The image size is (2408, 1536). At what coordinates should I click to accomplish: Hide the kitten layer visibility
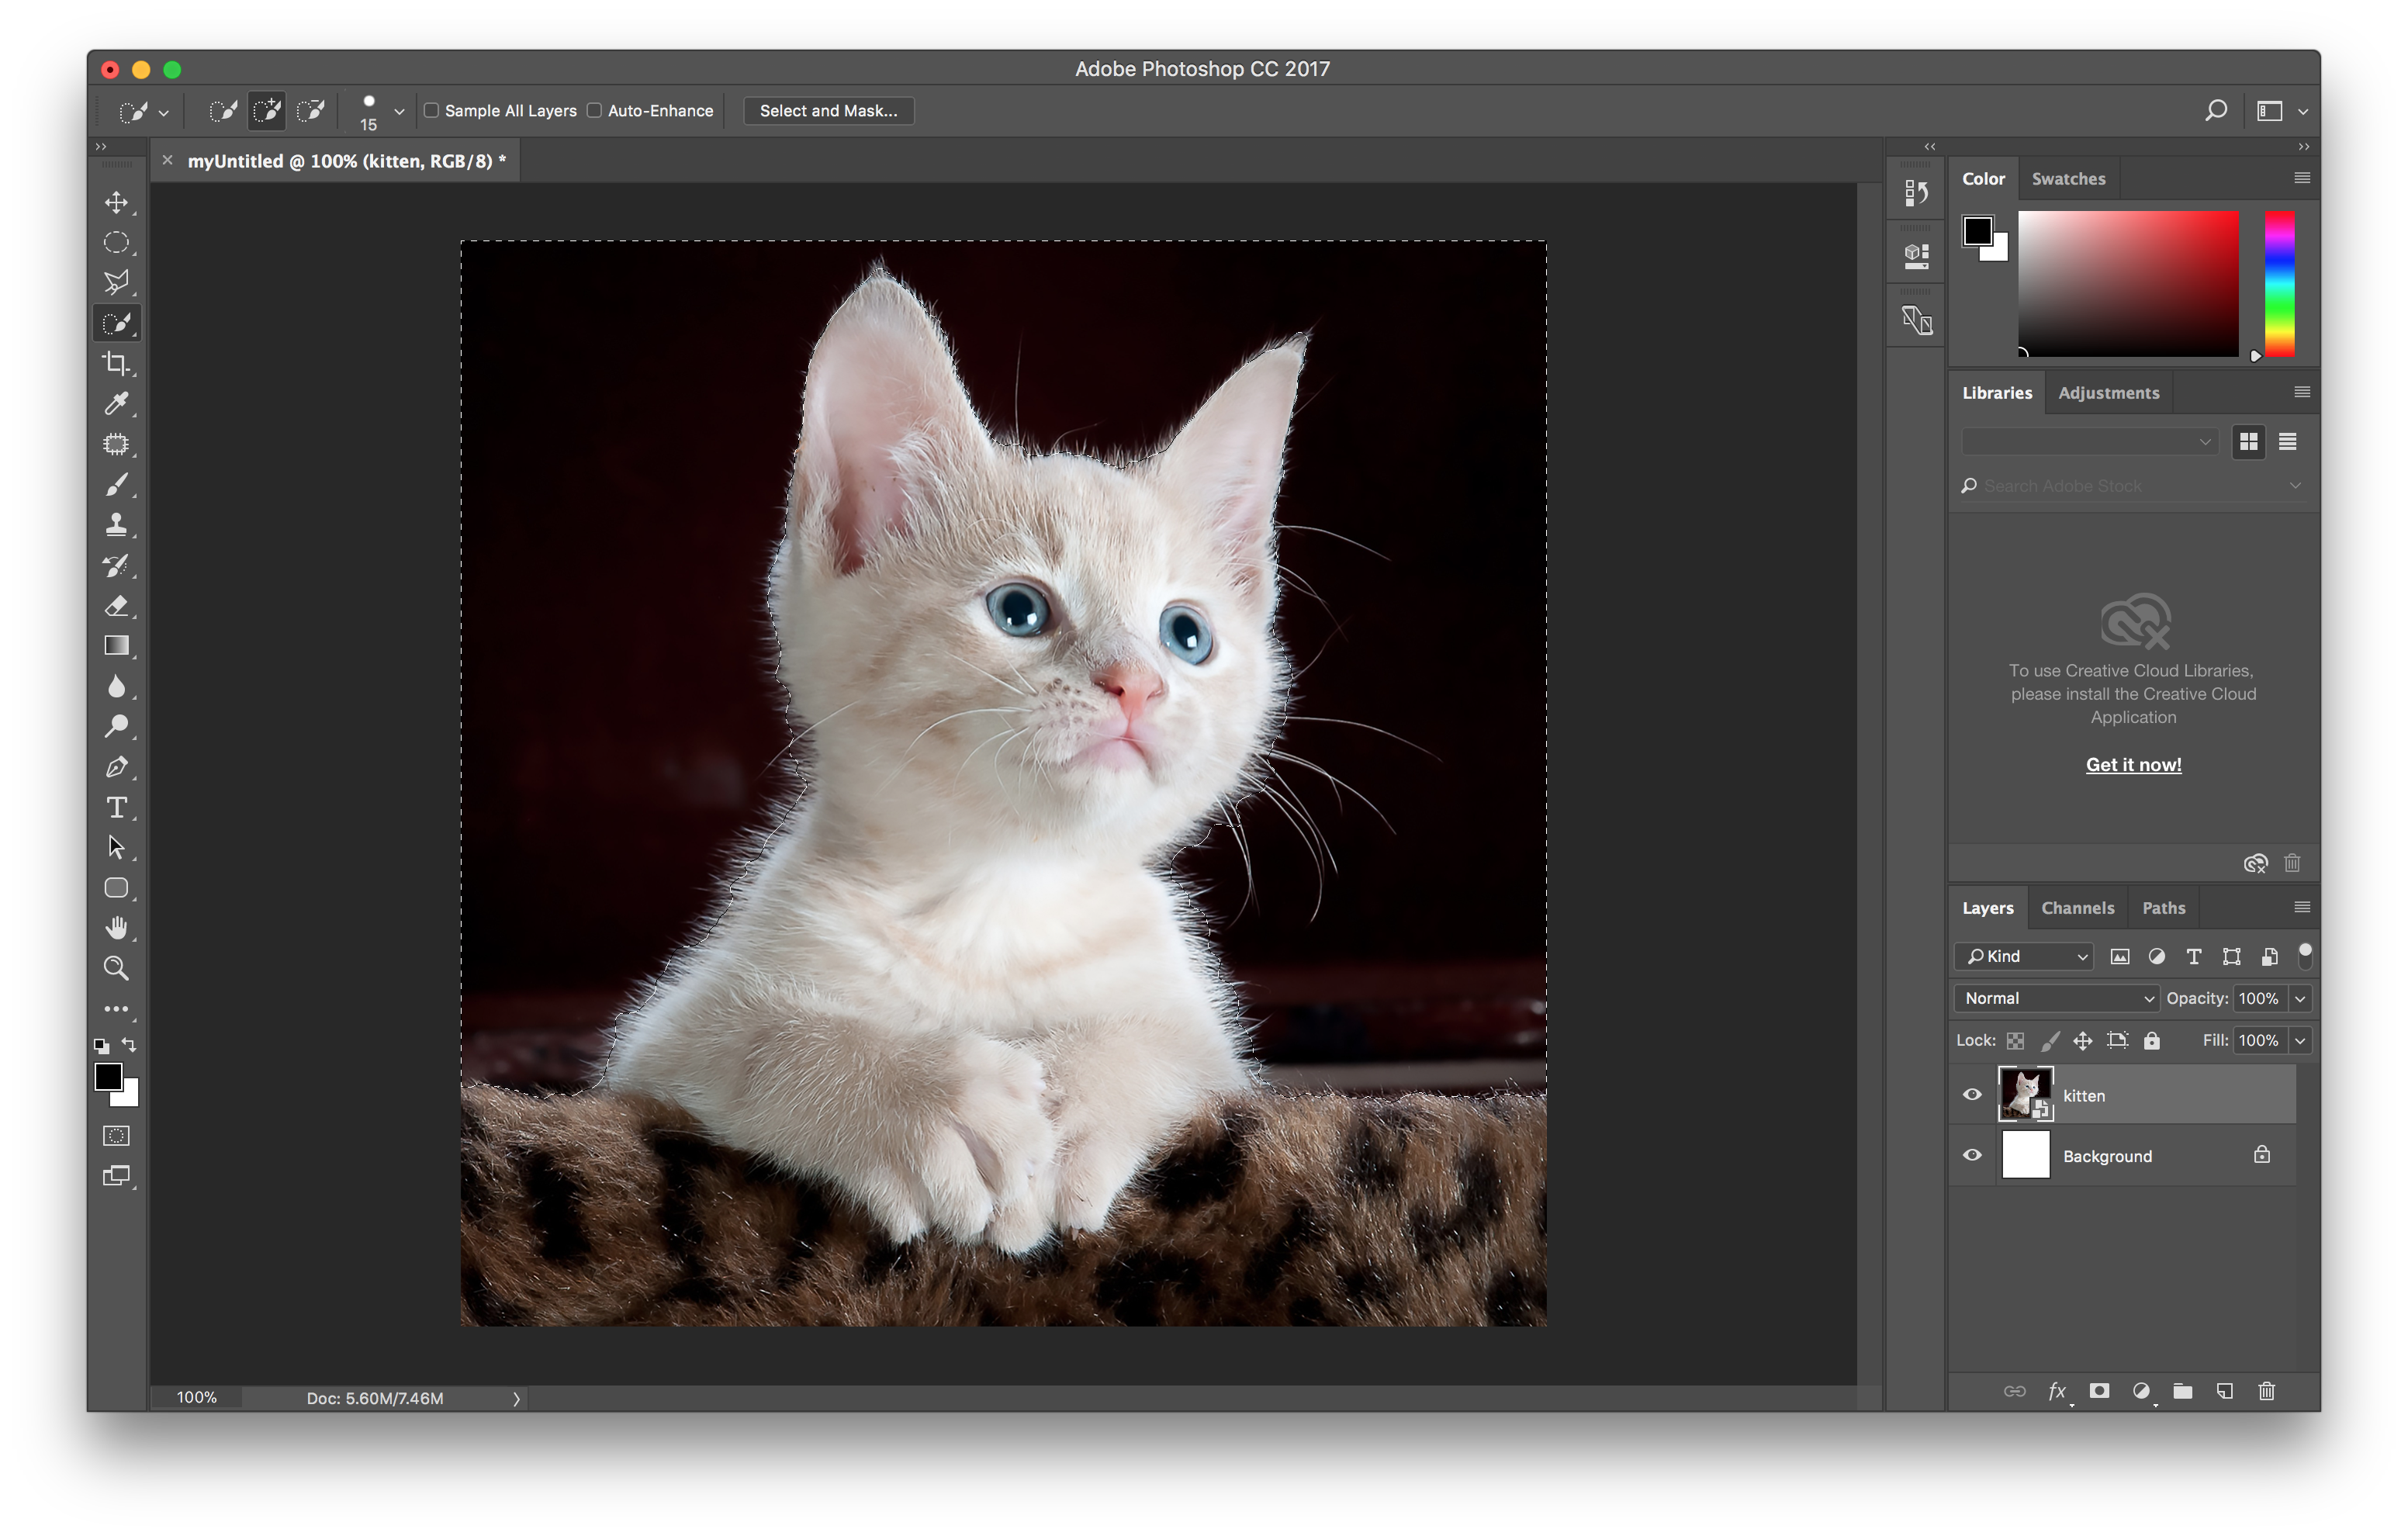[x=1971, y=1094]
